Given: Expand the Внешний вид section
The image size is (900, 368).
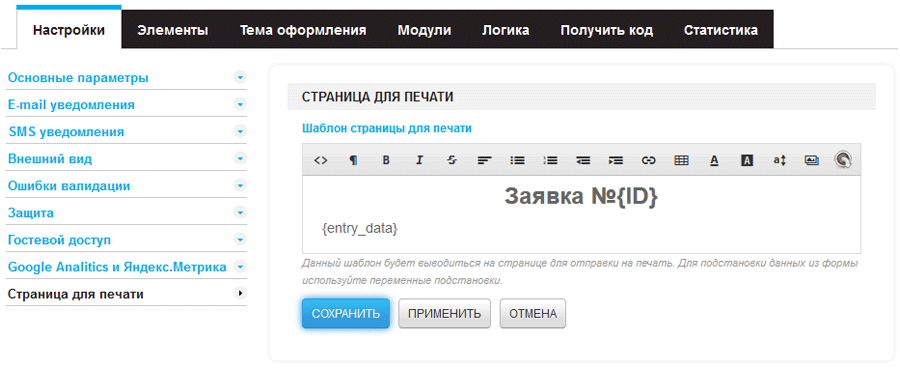Looking at the screenshot, I should 240,158.
